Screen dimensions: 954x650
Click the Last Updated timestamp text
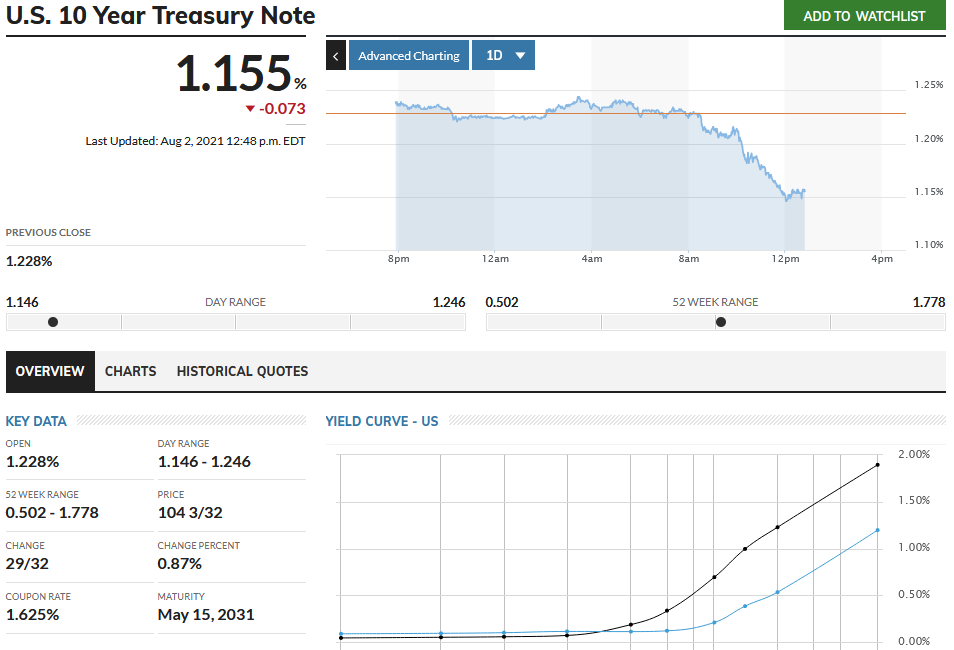coord(195,141)
